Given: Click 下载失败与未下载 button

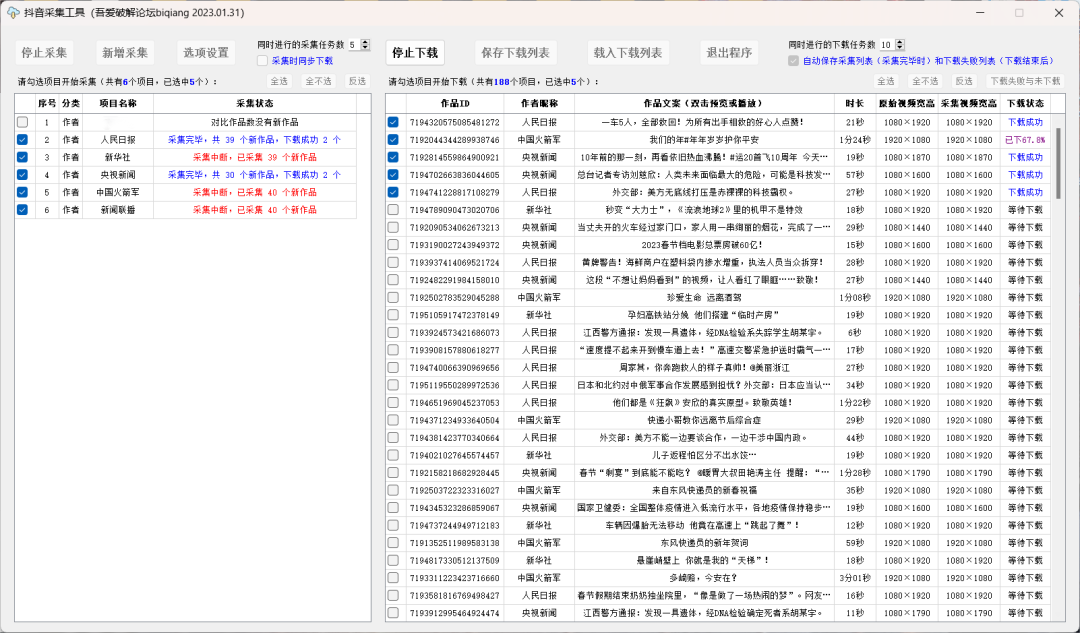Looking at the screenshot, I should pos(1025,81).
